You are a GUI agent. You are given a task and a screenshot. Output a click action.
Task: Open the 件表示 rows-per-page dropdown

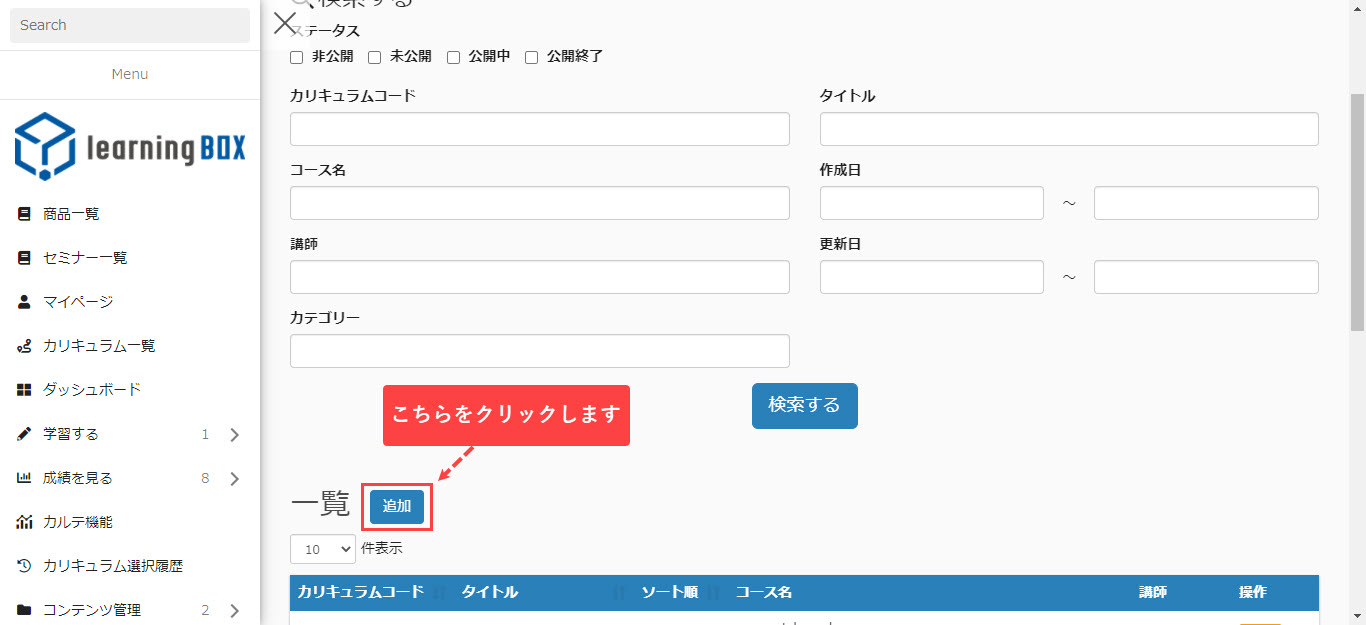(x=322, y=549)
